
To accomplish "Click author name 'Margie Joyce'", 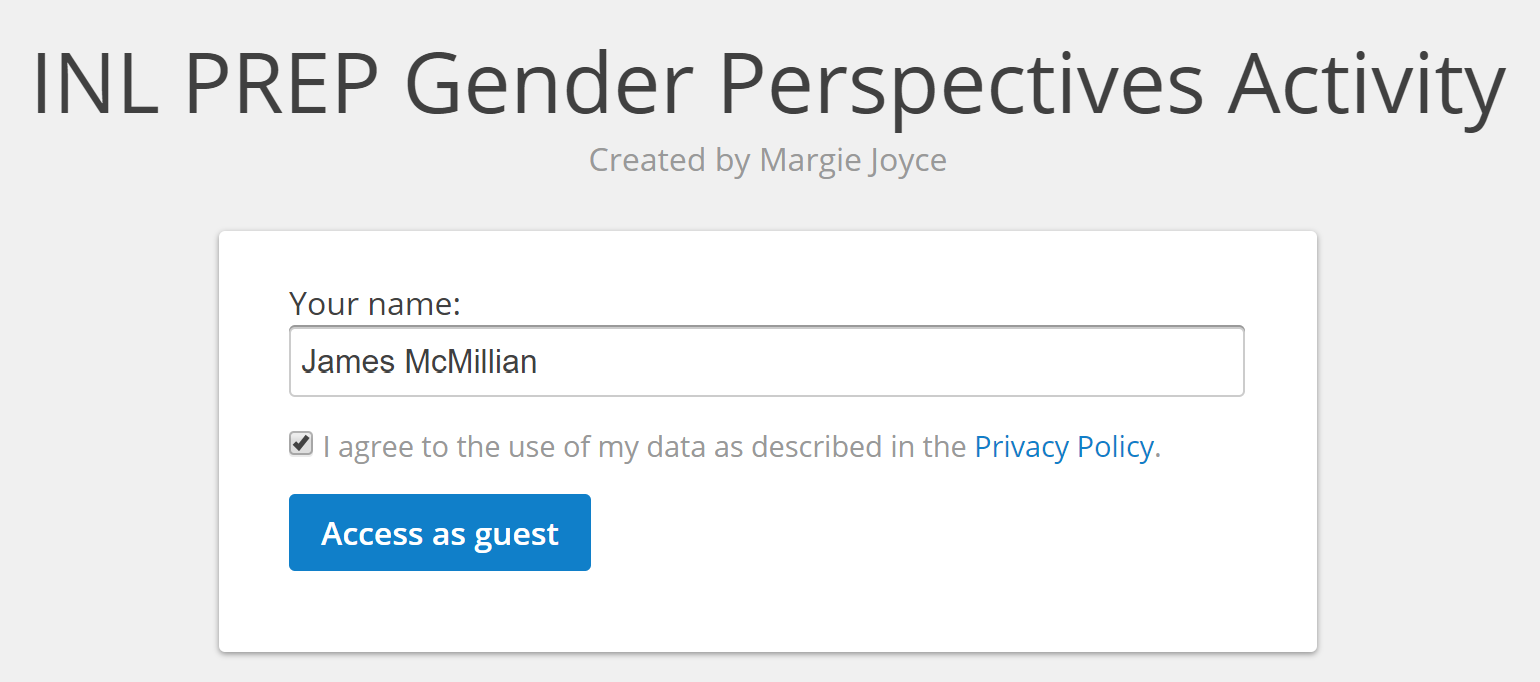I will pos(853,159).
